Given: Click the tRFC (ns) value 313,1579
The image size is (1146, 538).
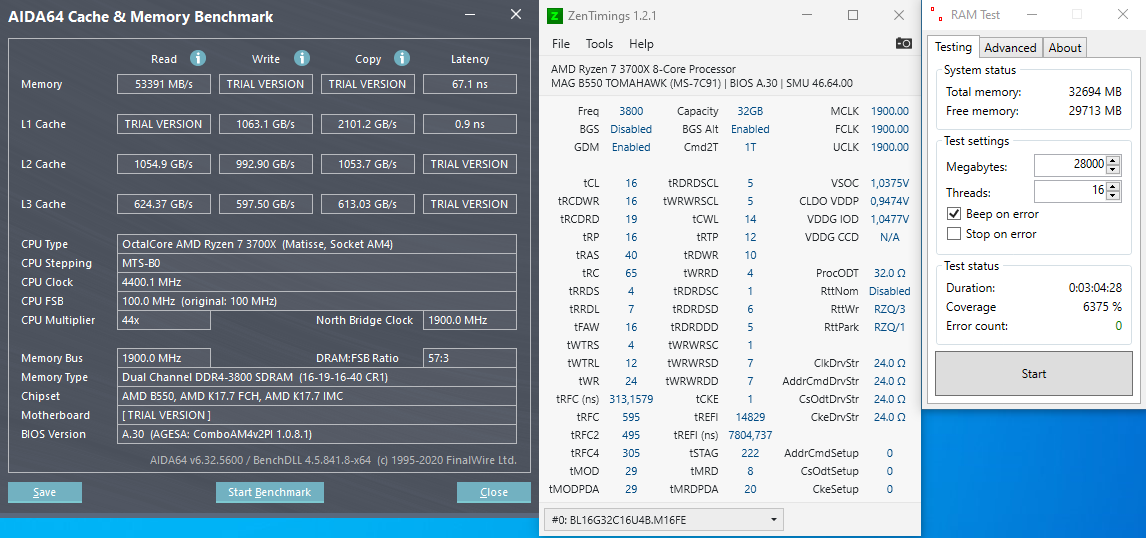Looking at the screenshot, I should [x=630, y=399].
